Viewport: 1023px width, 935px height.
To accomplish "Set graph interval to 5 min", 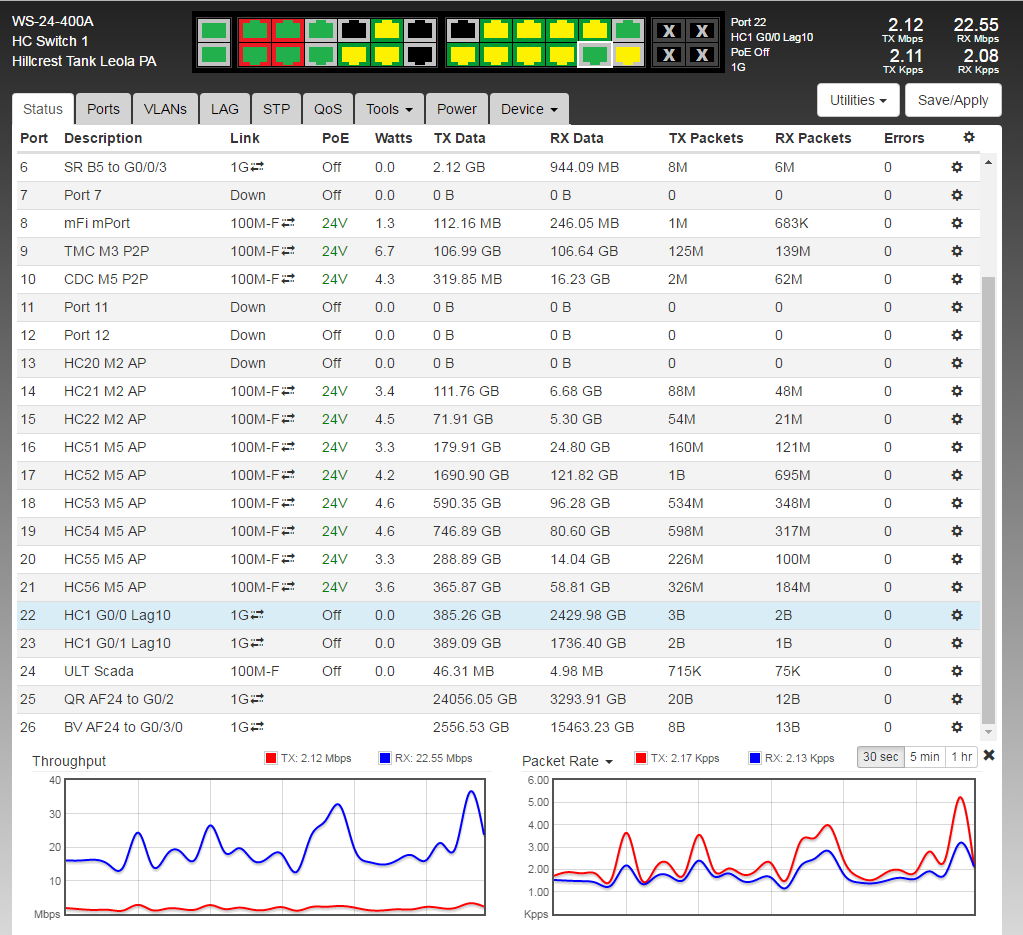I will [x=924, y=757].
